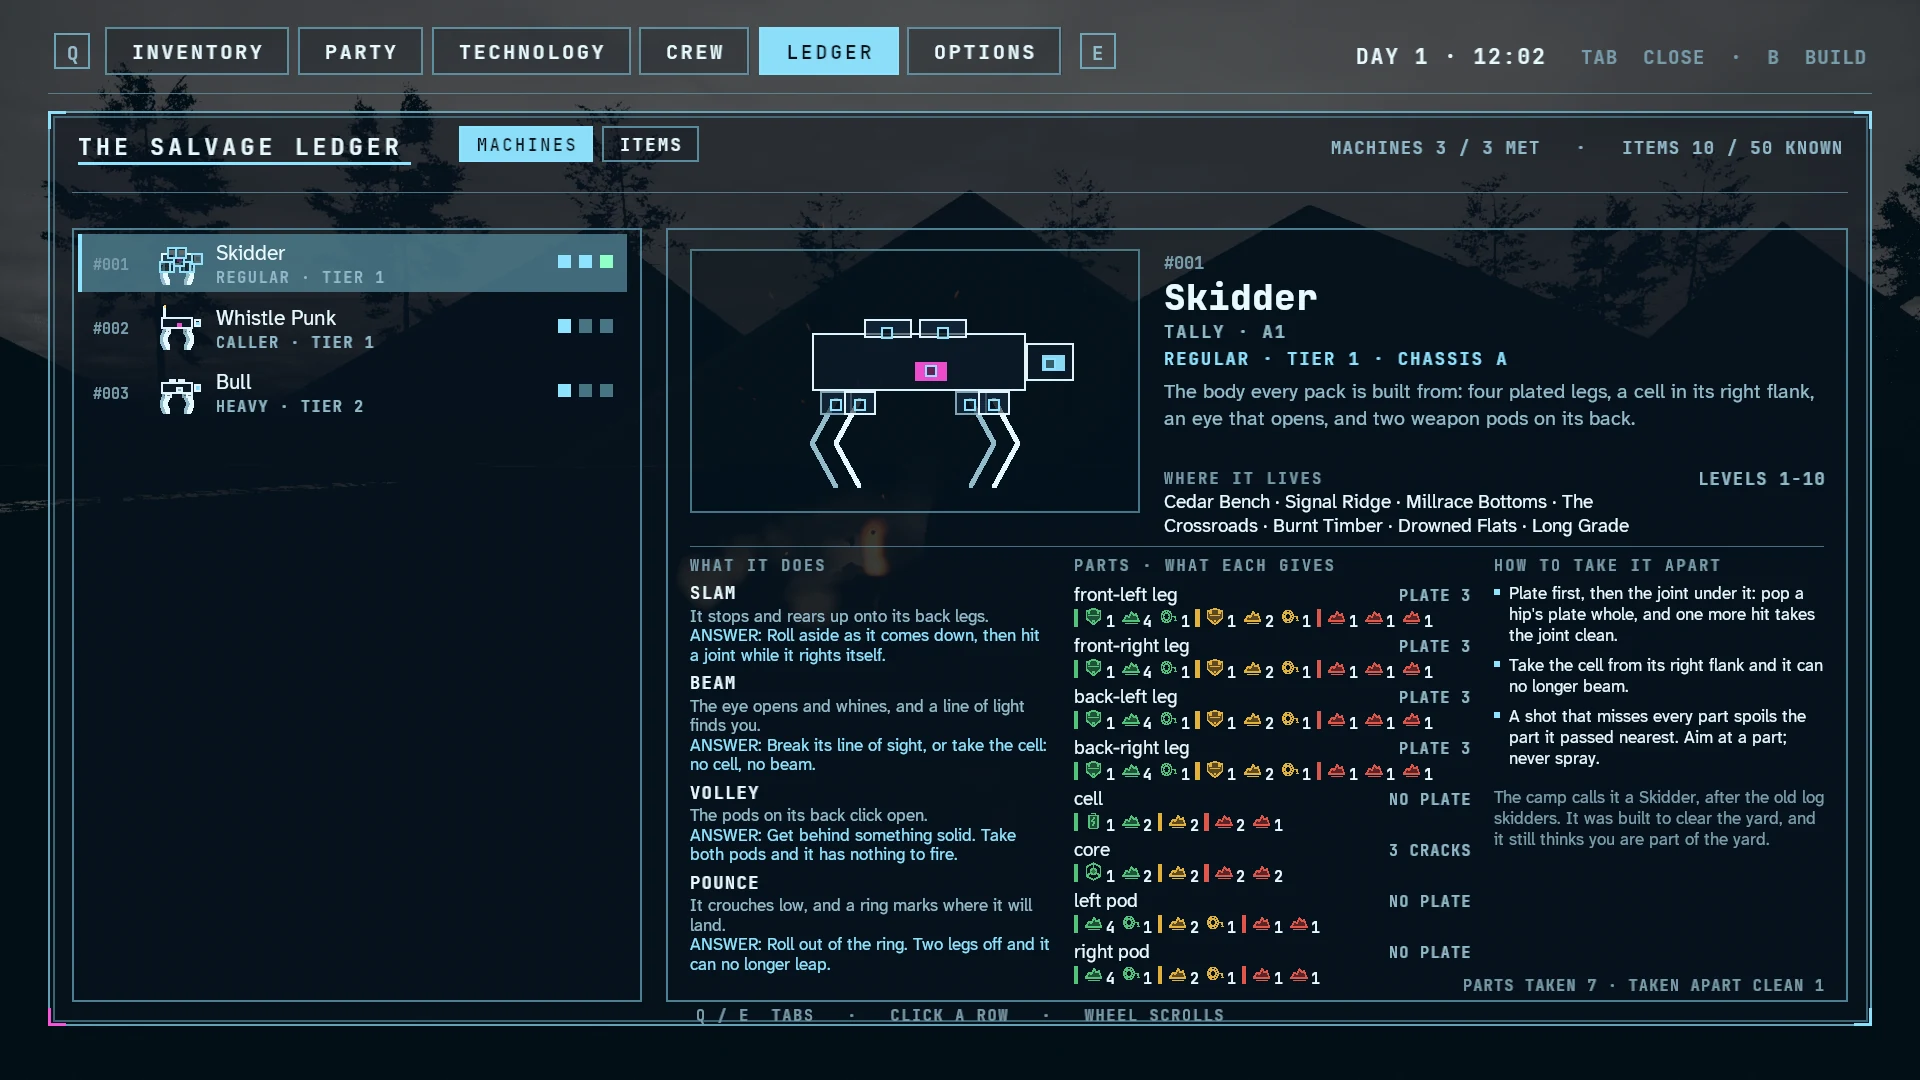
Task: Click the Skidder eye module on diagram
Action: click(1050, 363)
